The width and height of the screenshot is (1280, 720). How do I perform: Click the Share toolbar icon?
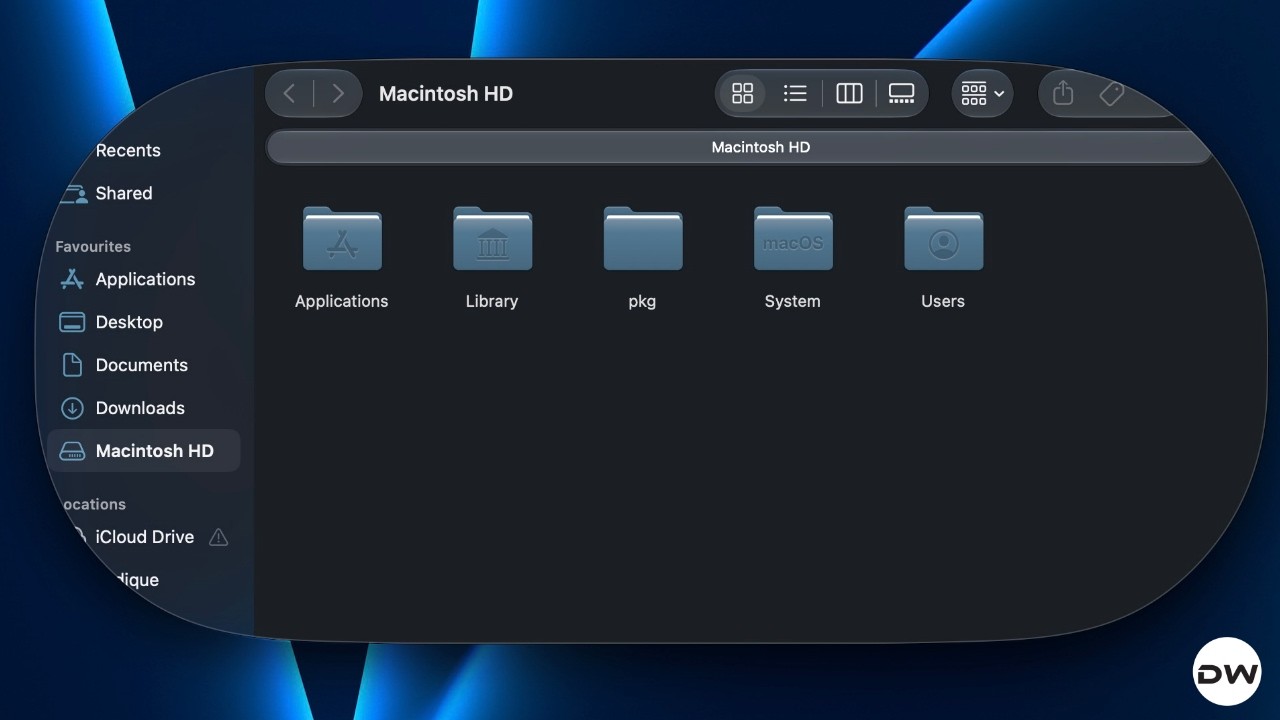tap(1063, 93)
